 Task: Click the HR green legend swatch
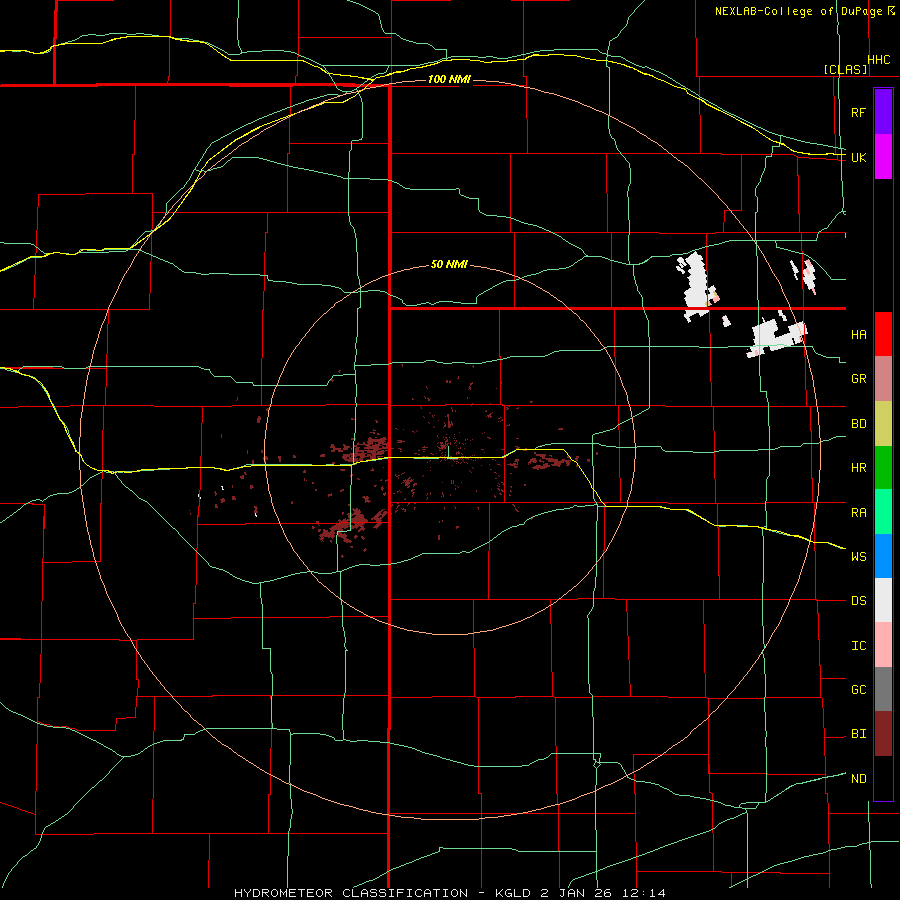[883, 468]
